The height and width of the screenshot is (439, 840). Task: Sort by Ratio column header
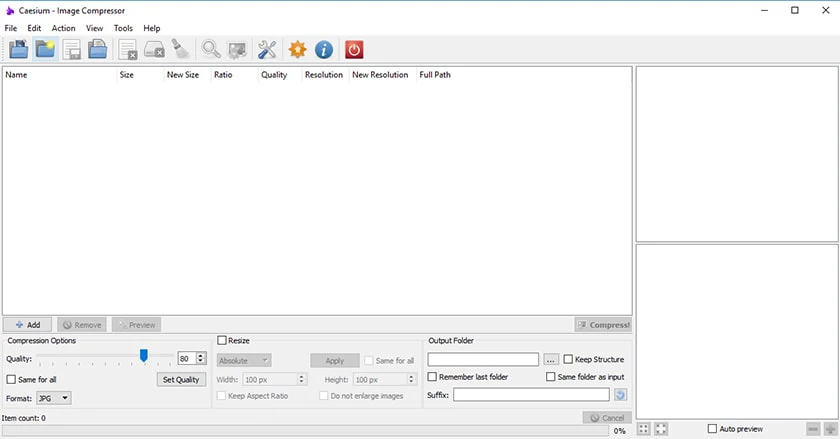point(223,75)
